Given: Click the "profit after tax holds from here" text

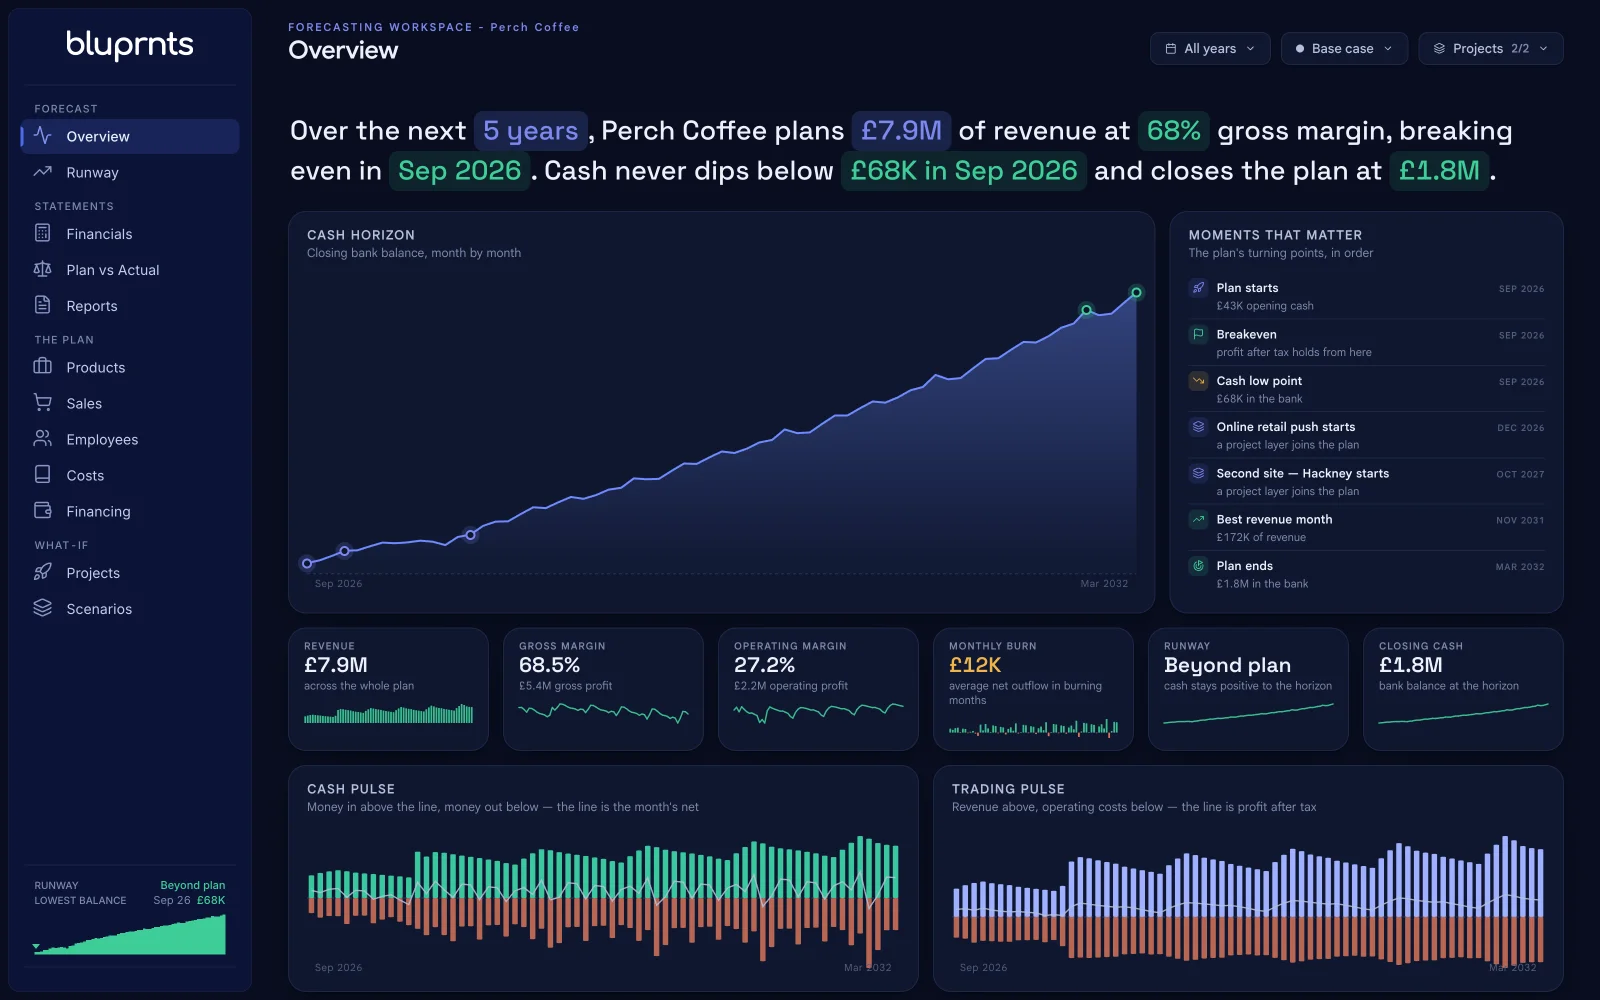Looking at the screenshot, I should (x=1294, y=352).
